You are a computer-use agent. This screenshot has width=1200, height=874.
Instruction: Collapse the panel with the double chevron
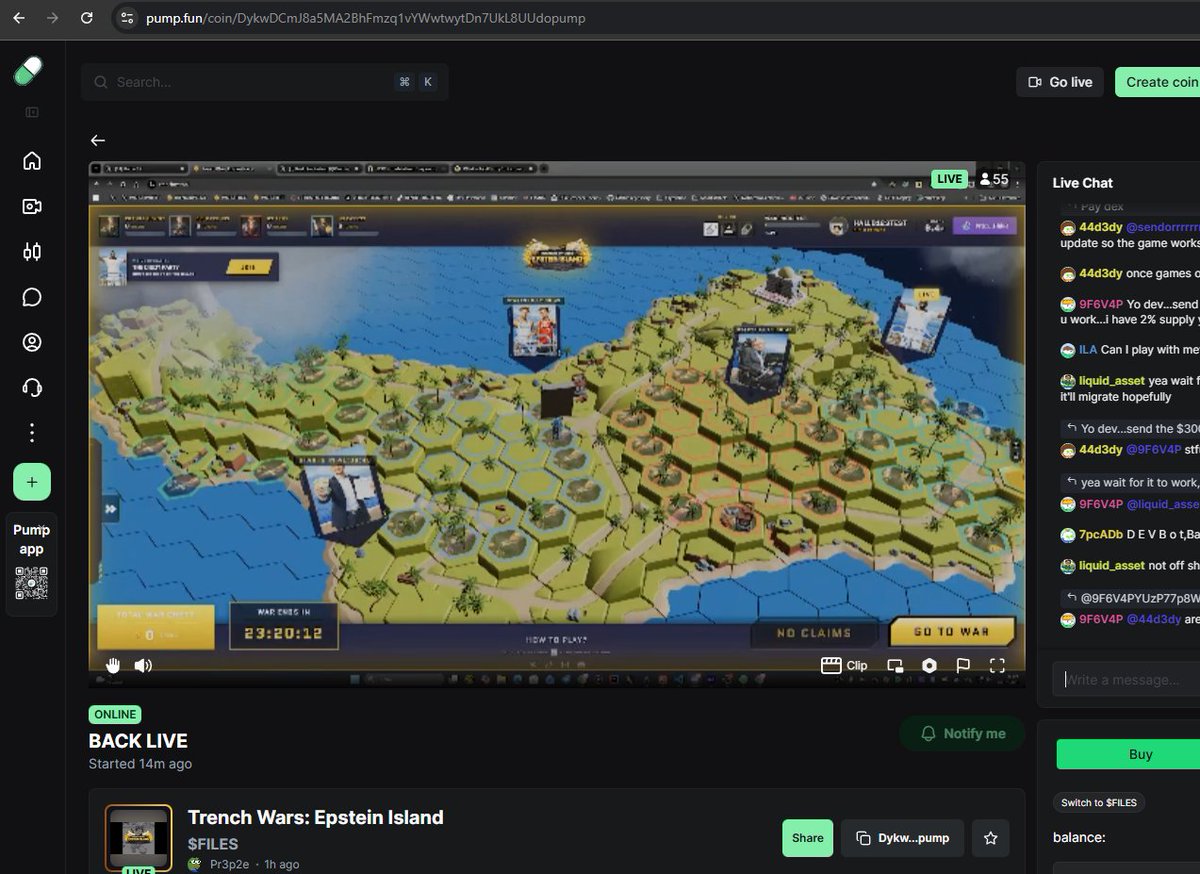coord(110,509)
